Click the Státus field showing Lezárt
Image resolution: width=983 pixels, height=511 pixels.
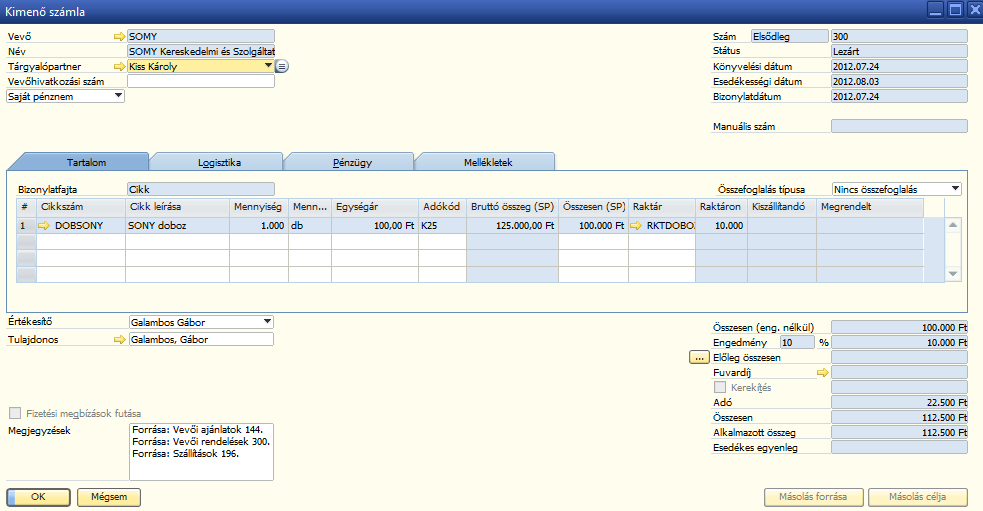(899, 51)
